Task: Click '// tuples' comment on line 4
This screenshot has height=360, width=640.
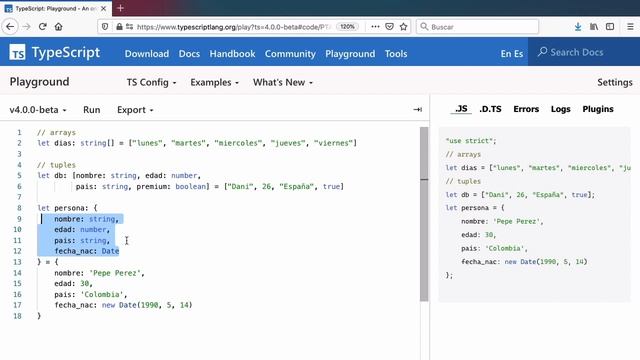Action: (56, 165)
